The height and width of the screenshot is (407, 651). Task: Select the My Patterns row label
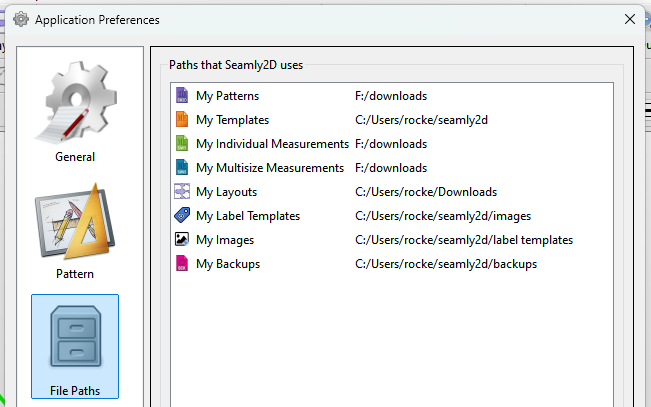[x=227, y=96]
